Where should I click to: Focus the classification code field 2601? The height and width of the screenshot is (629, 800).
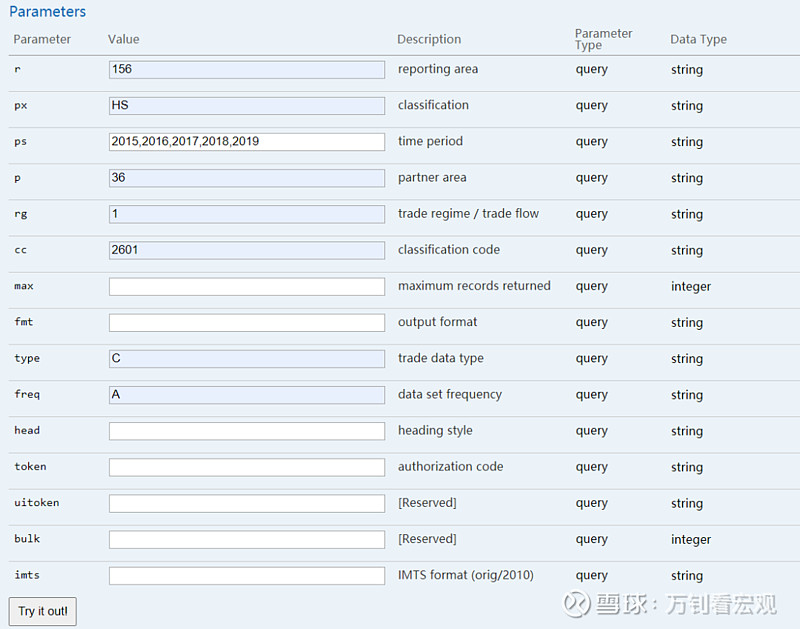coord(247,250)
